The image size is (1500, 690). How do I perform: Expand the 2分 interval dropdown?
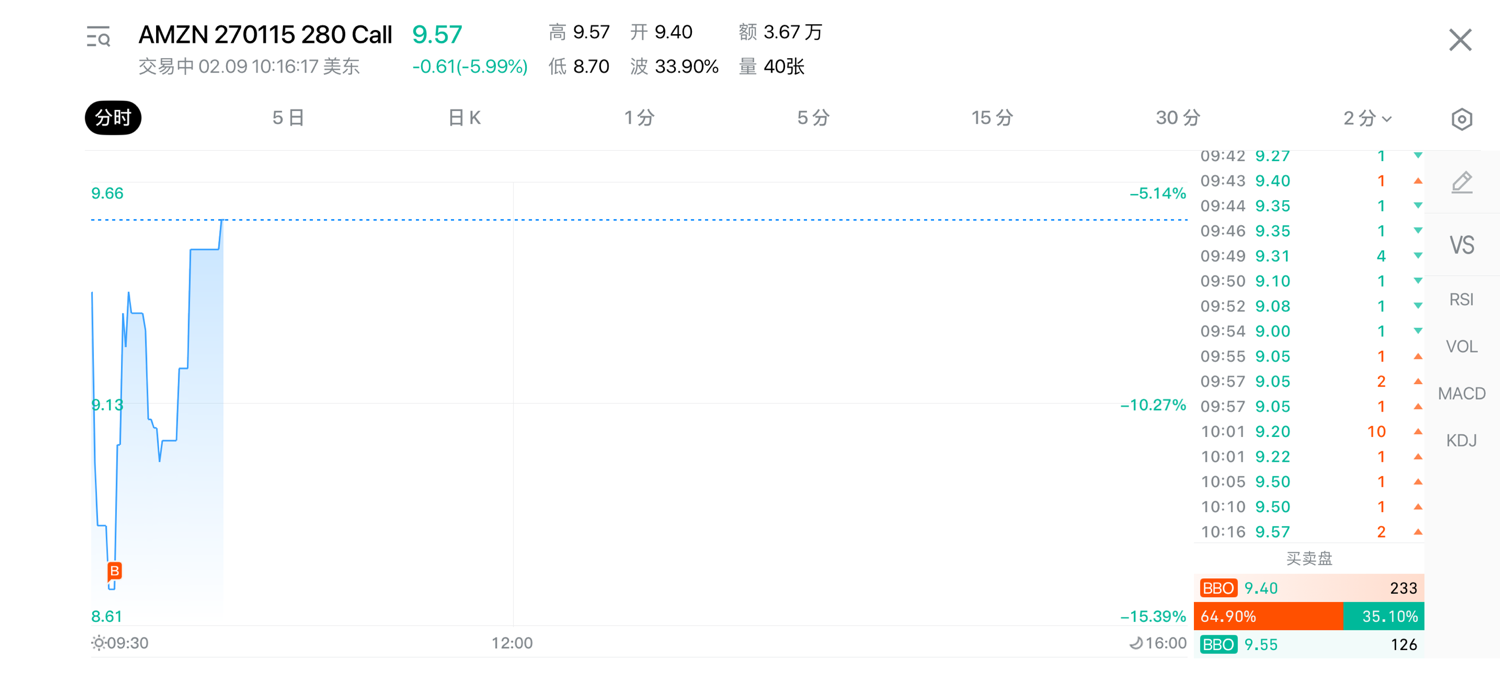click(1367, 119)
